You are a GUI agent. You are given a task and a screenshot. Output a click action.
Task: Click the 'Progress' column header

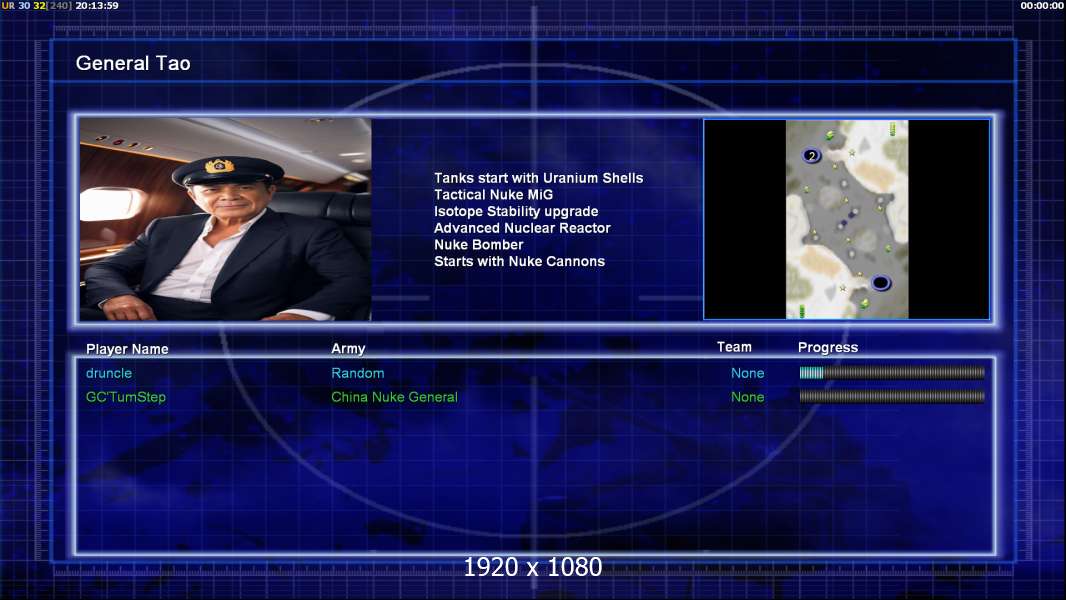(827, 347)
